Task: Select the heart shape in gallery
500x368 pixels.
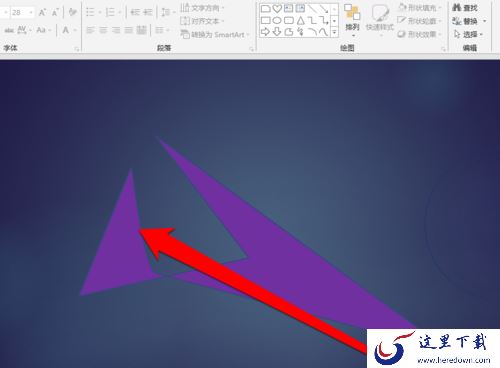Action: coord(277,9)
